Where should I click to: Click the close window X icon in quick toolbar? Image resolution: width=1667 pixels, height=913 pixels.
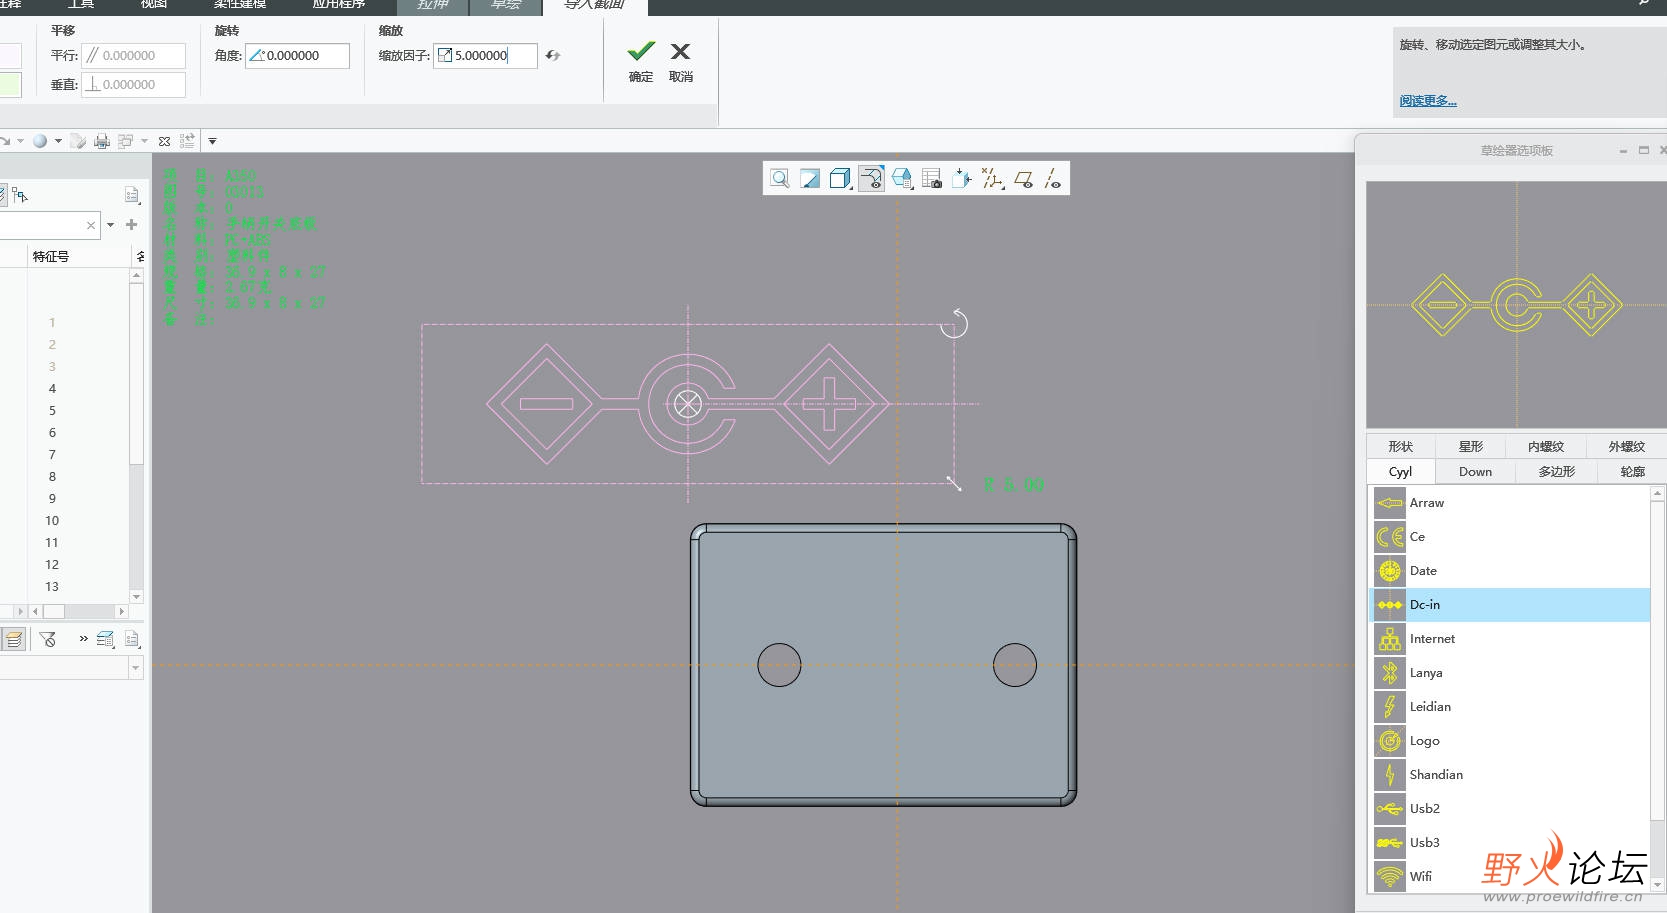(x=165, y=141)
